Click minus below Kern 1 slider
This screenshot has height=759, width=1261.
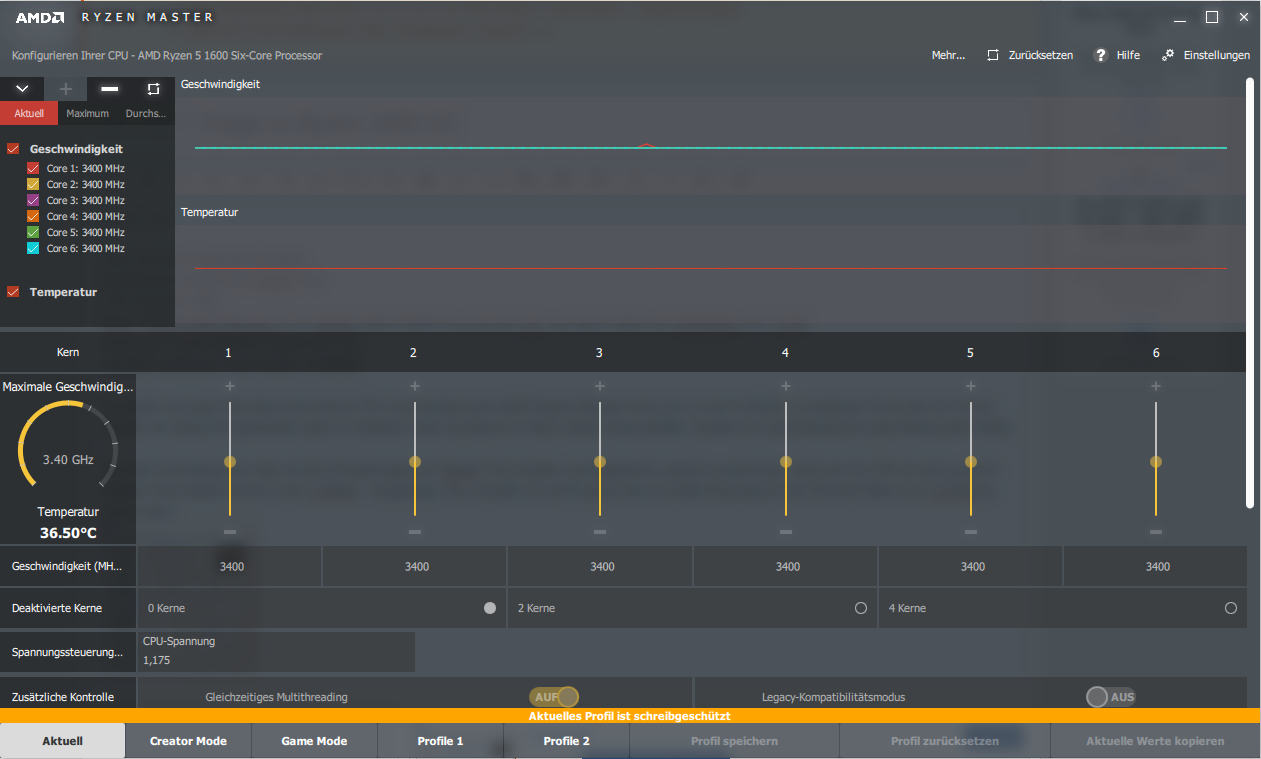coord(230,532)
